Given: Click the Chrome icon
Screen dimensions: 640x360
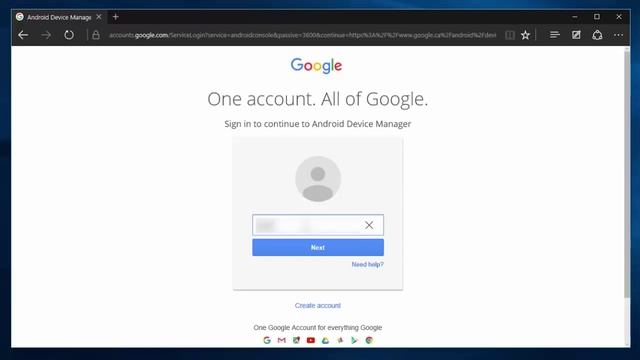Looking at the screenshot, I should pyautogui.click(x=369, y=340).
